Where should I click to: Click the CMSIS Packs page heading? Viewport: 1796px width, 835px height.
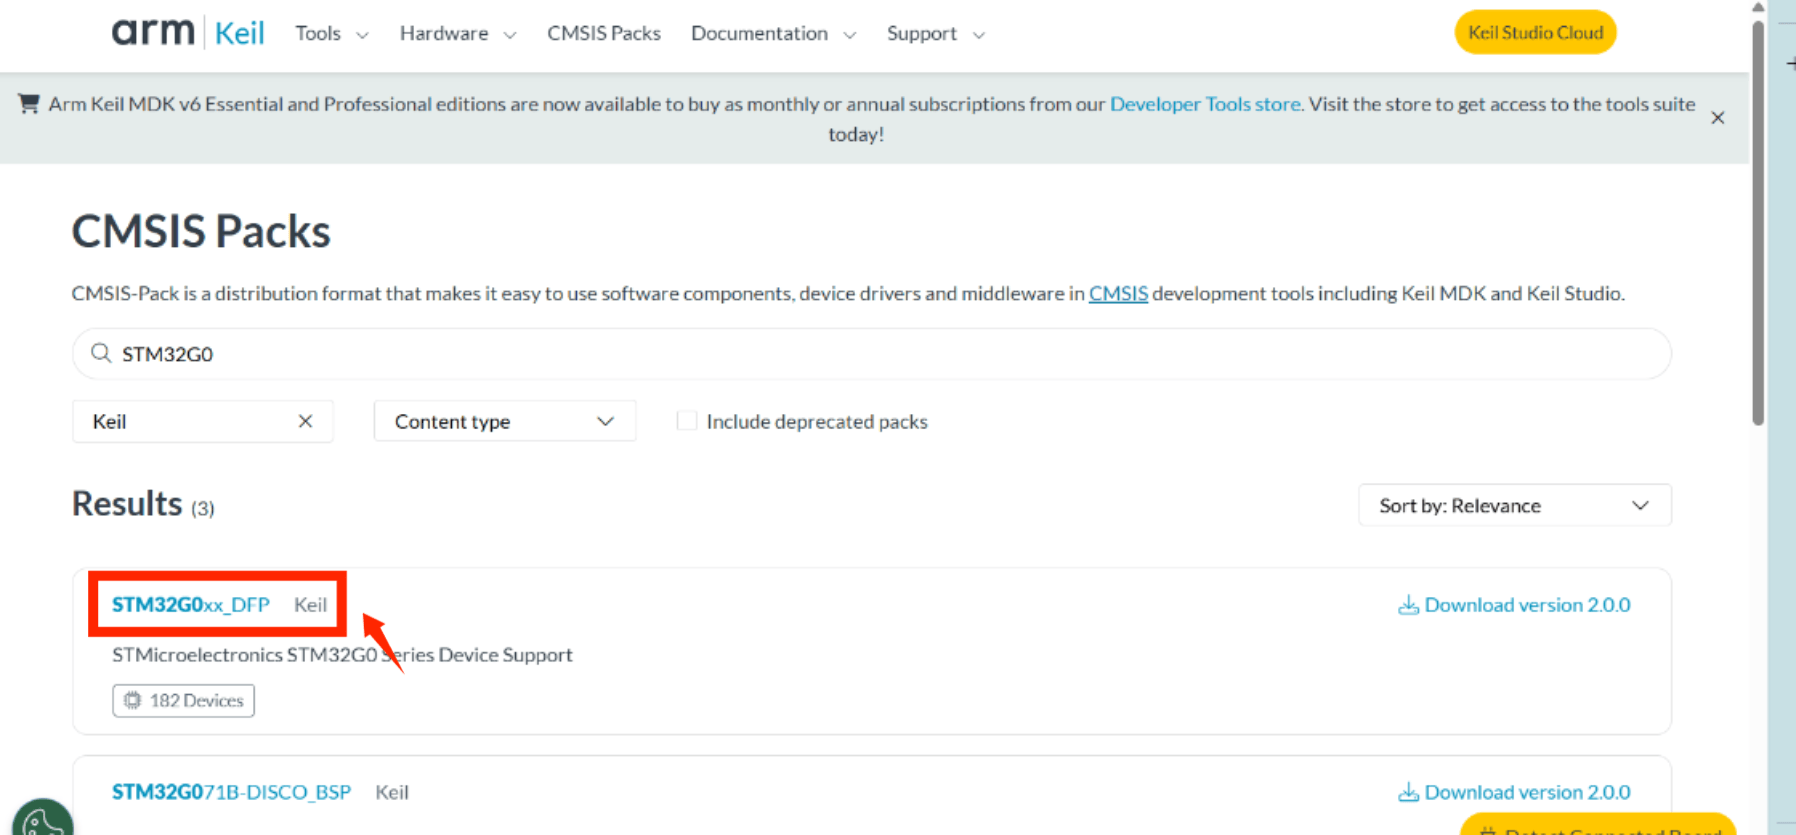pyautogui.click(x=201, y=232)
